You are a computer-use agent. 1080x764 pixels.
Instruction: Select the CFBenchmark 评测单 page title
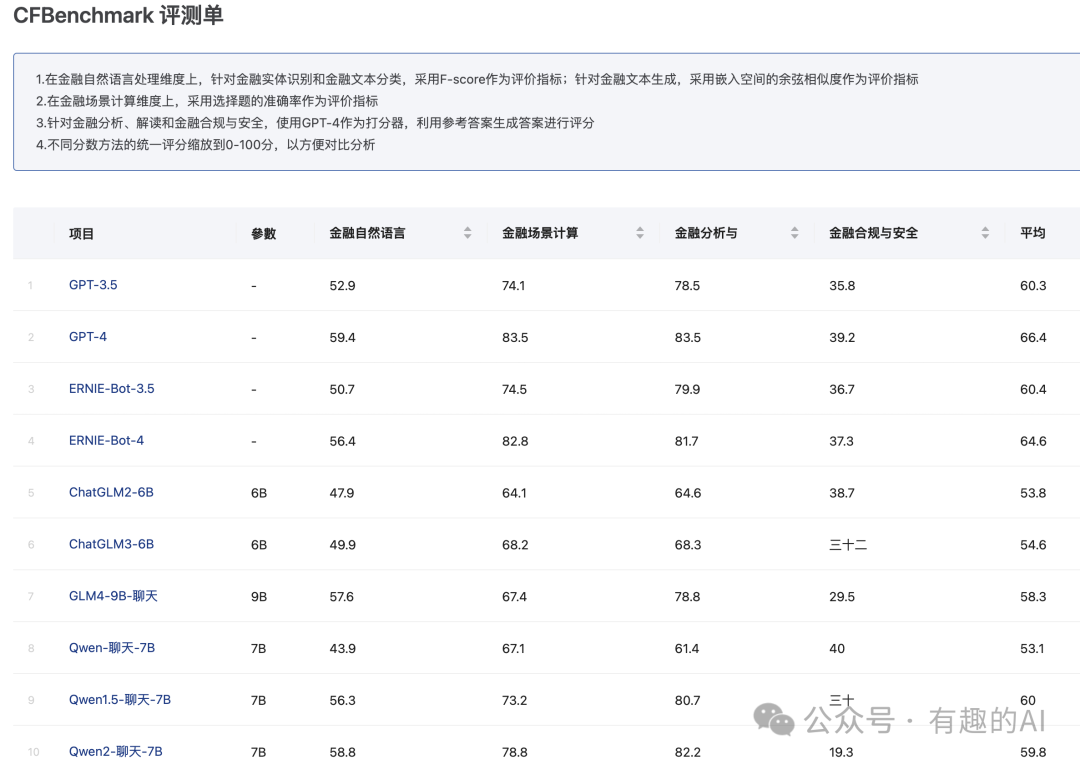pyautogui.click(x=118, y=14)
